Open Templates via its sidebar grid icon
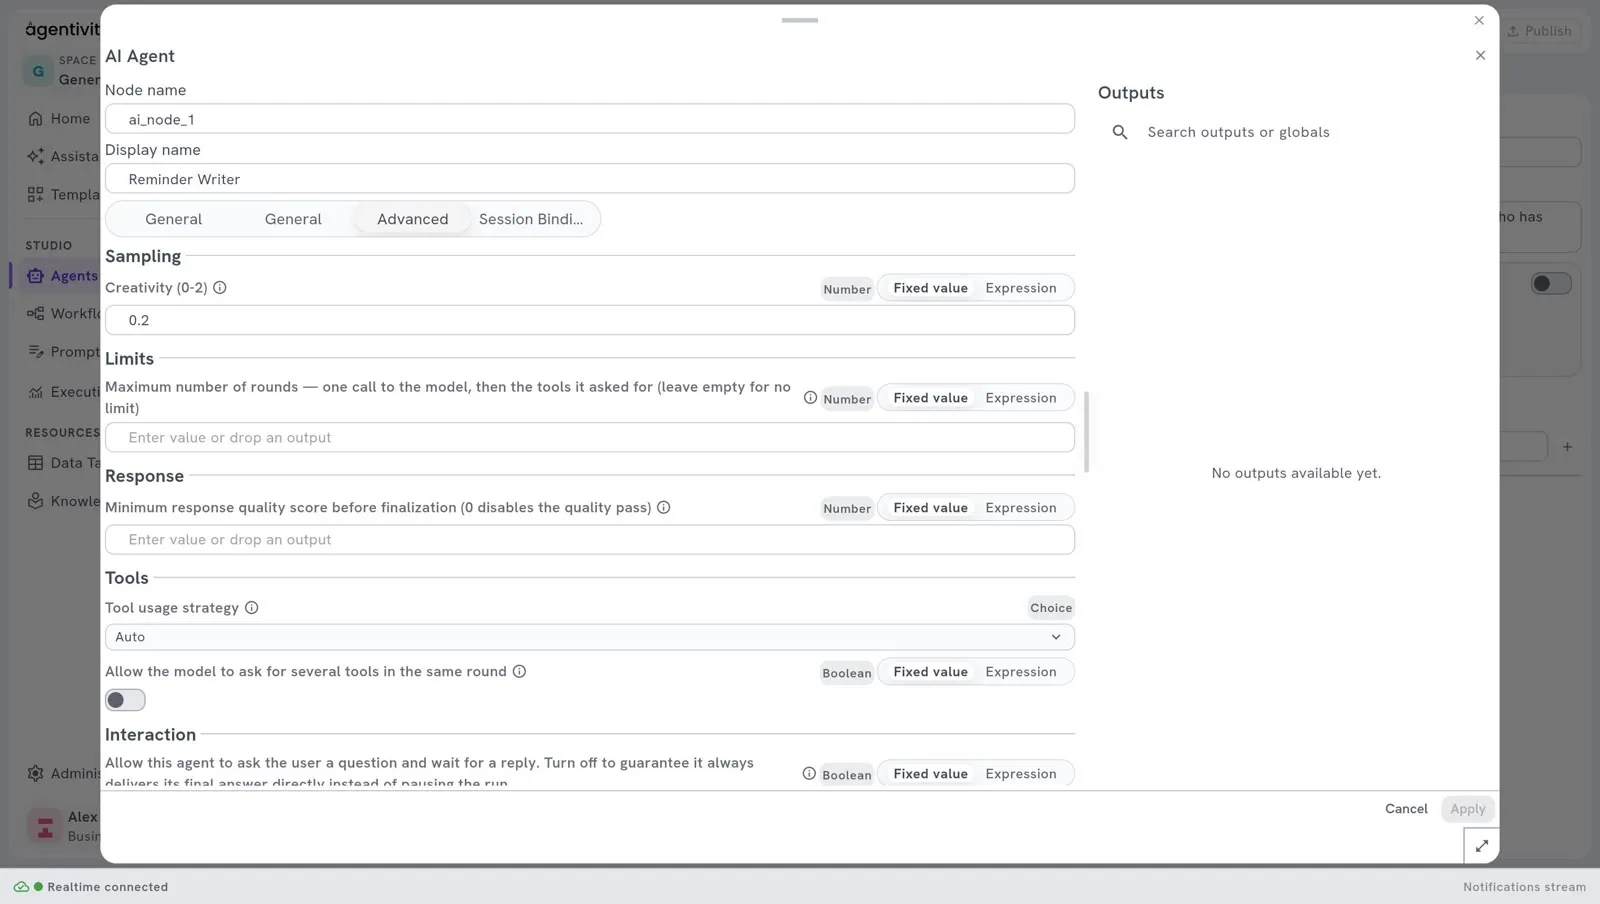1600x904 pixels. [36, 195]
